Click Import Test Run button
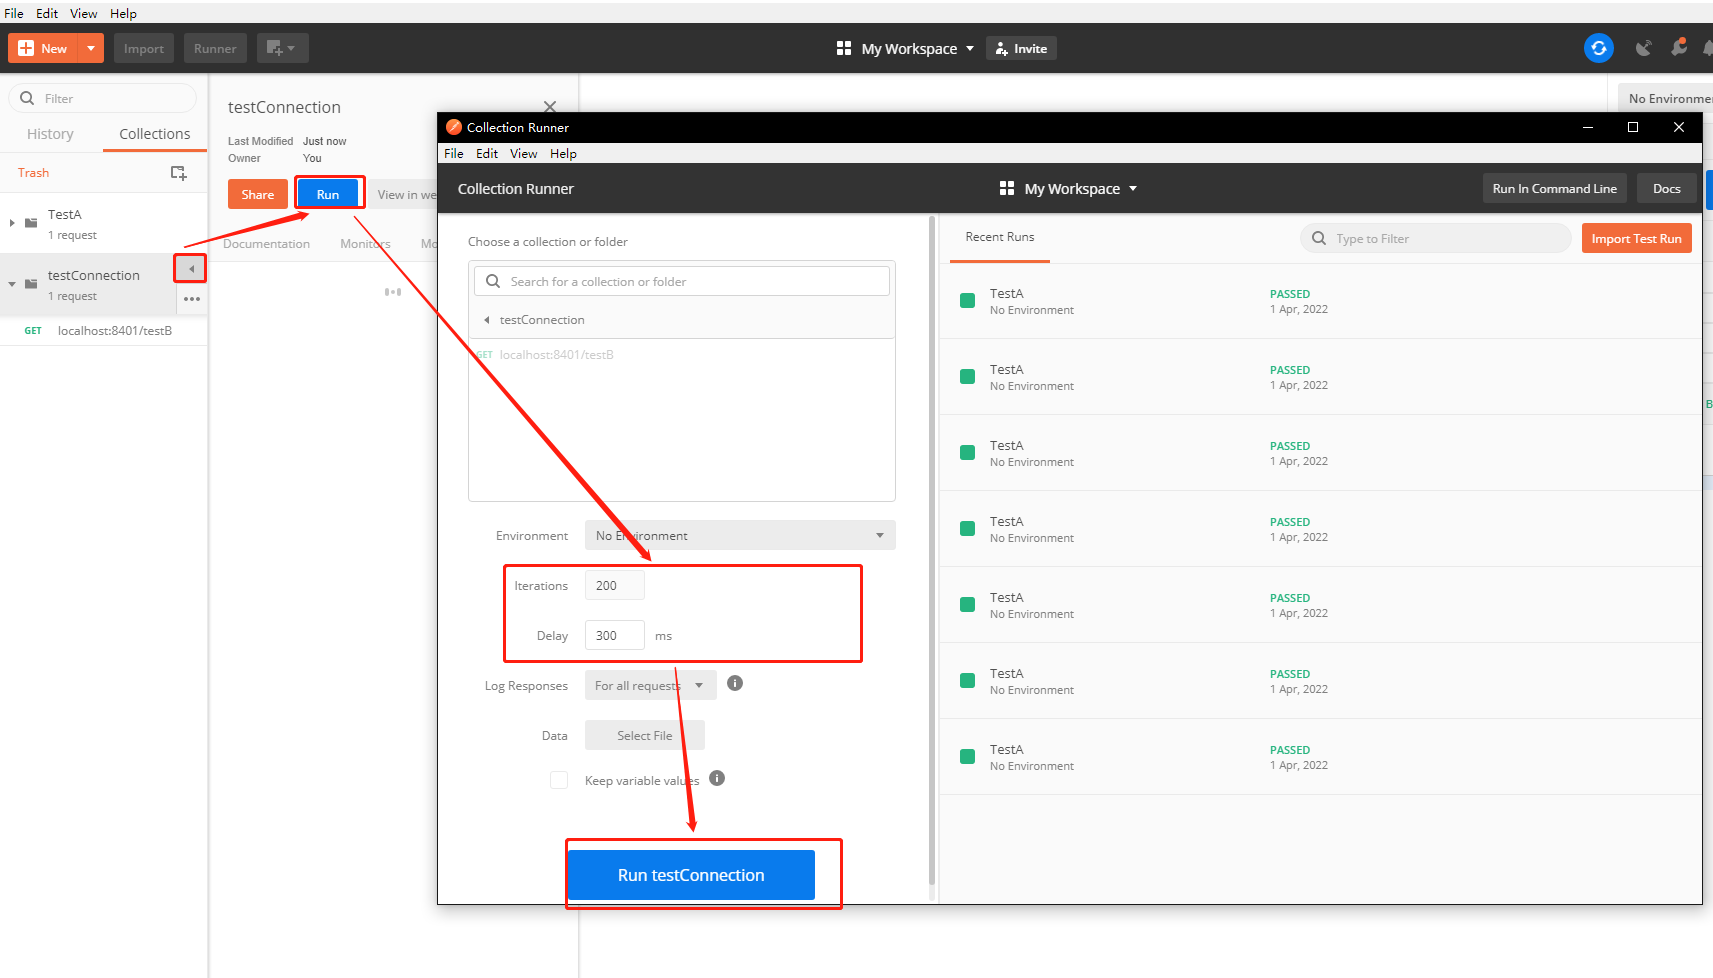The height and width of the screenshot is (978, 1713). pyautogui.click(x=1636, y=238)
